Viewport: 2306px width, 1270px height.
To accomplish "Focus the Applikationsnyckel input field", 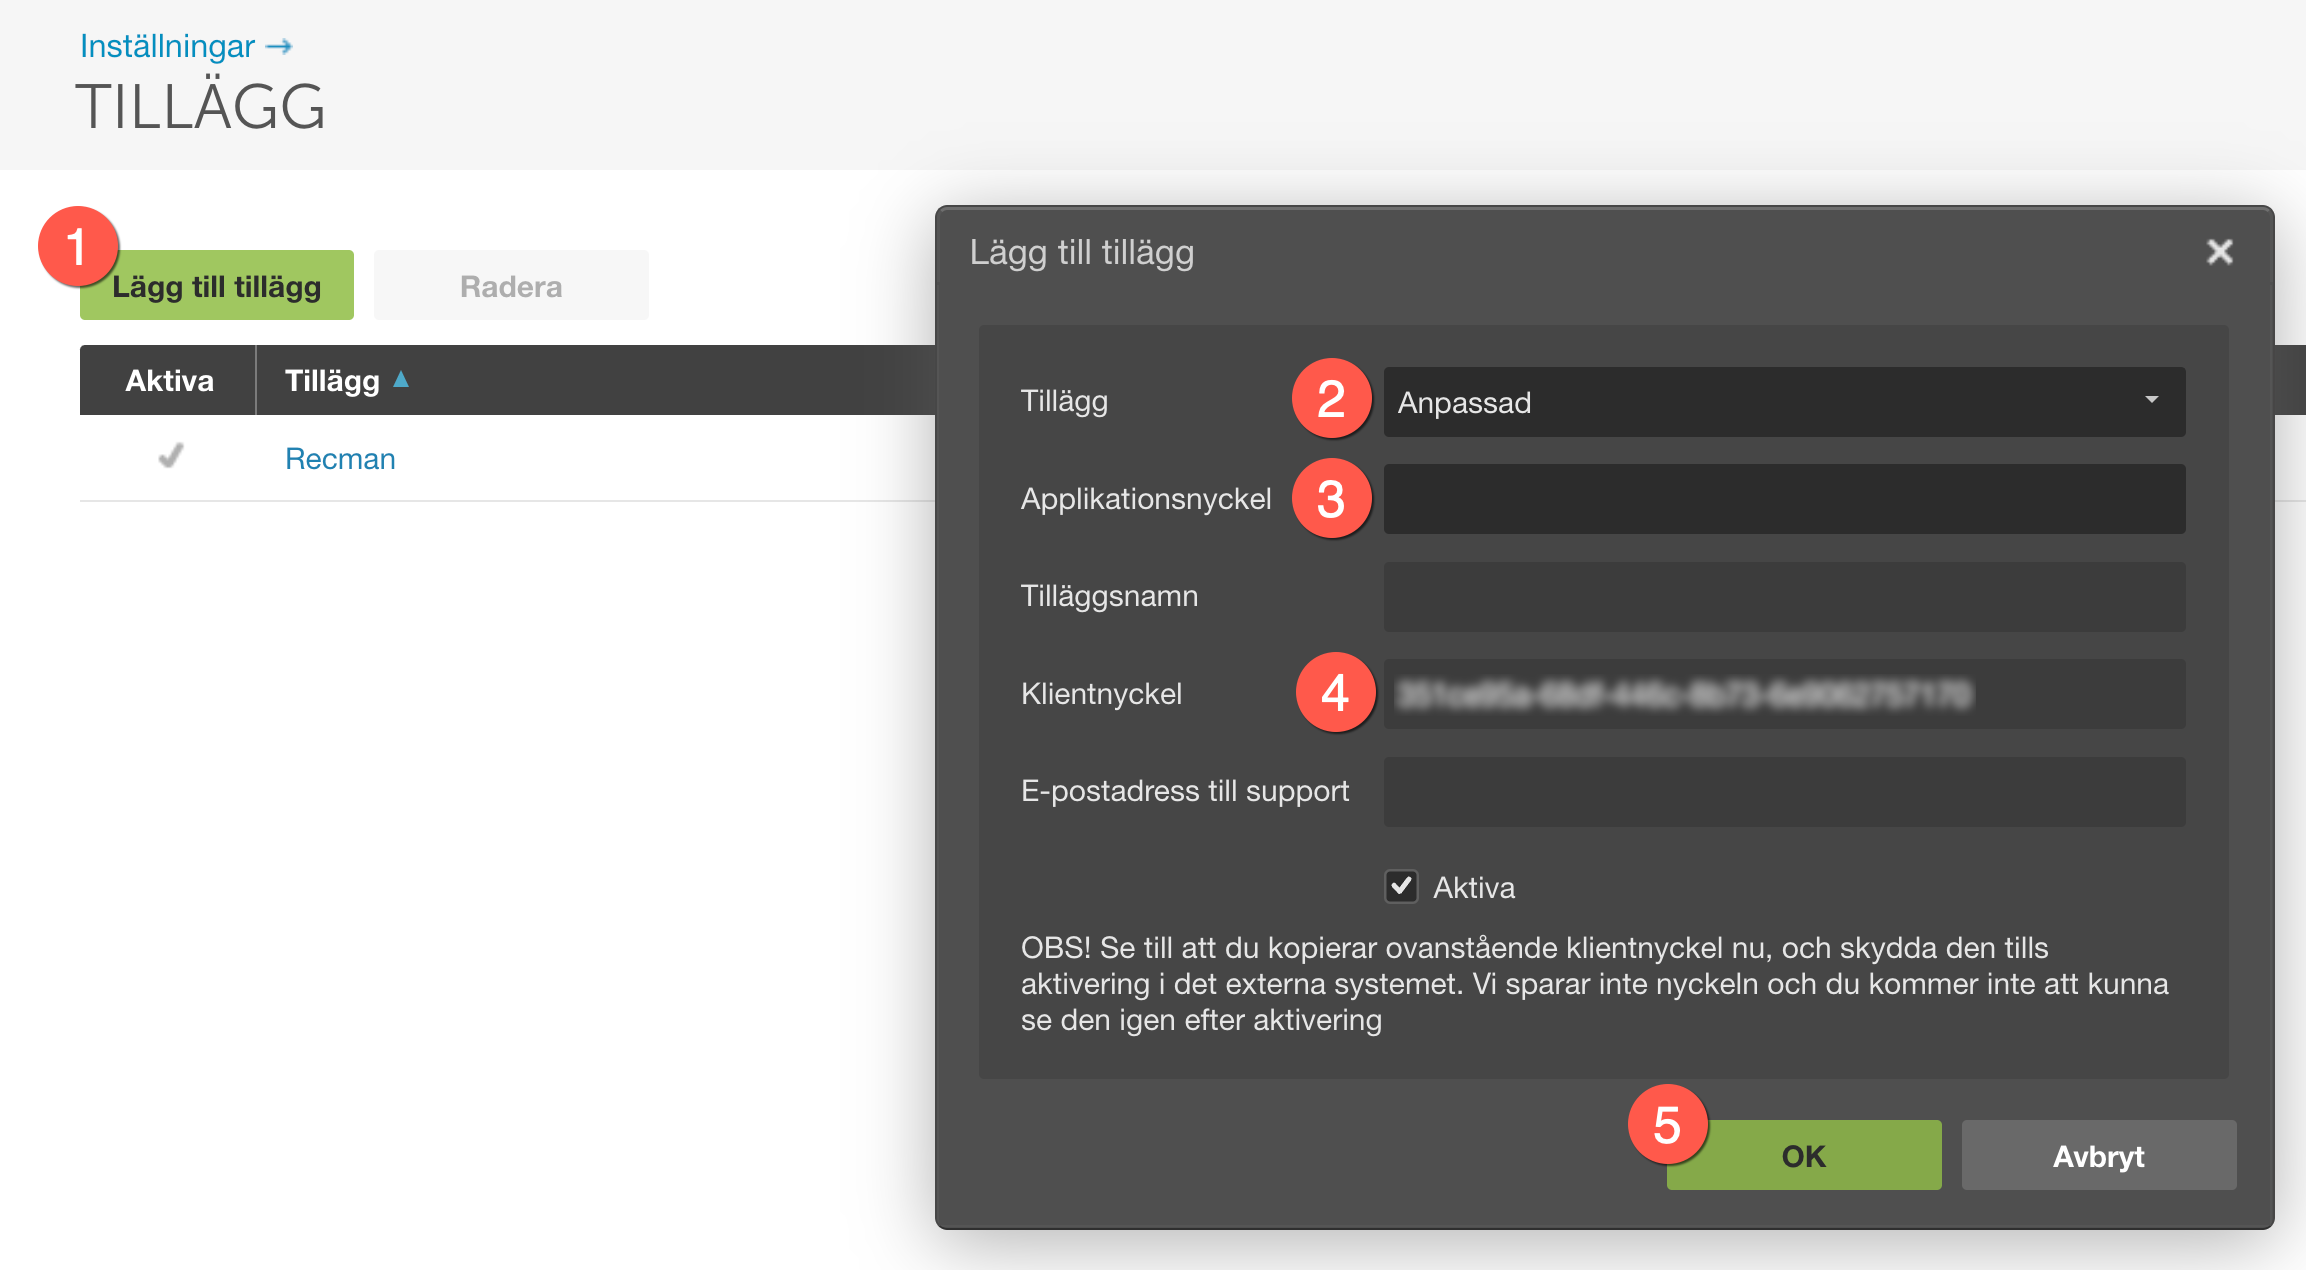I will 1783,499.
